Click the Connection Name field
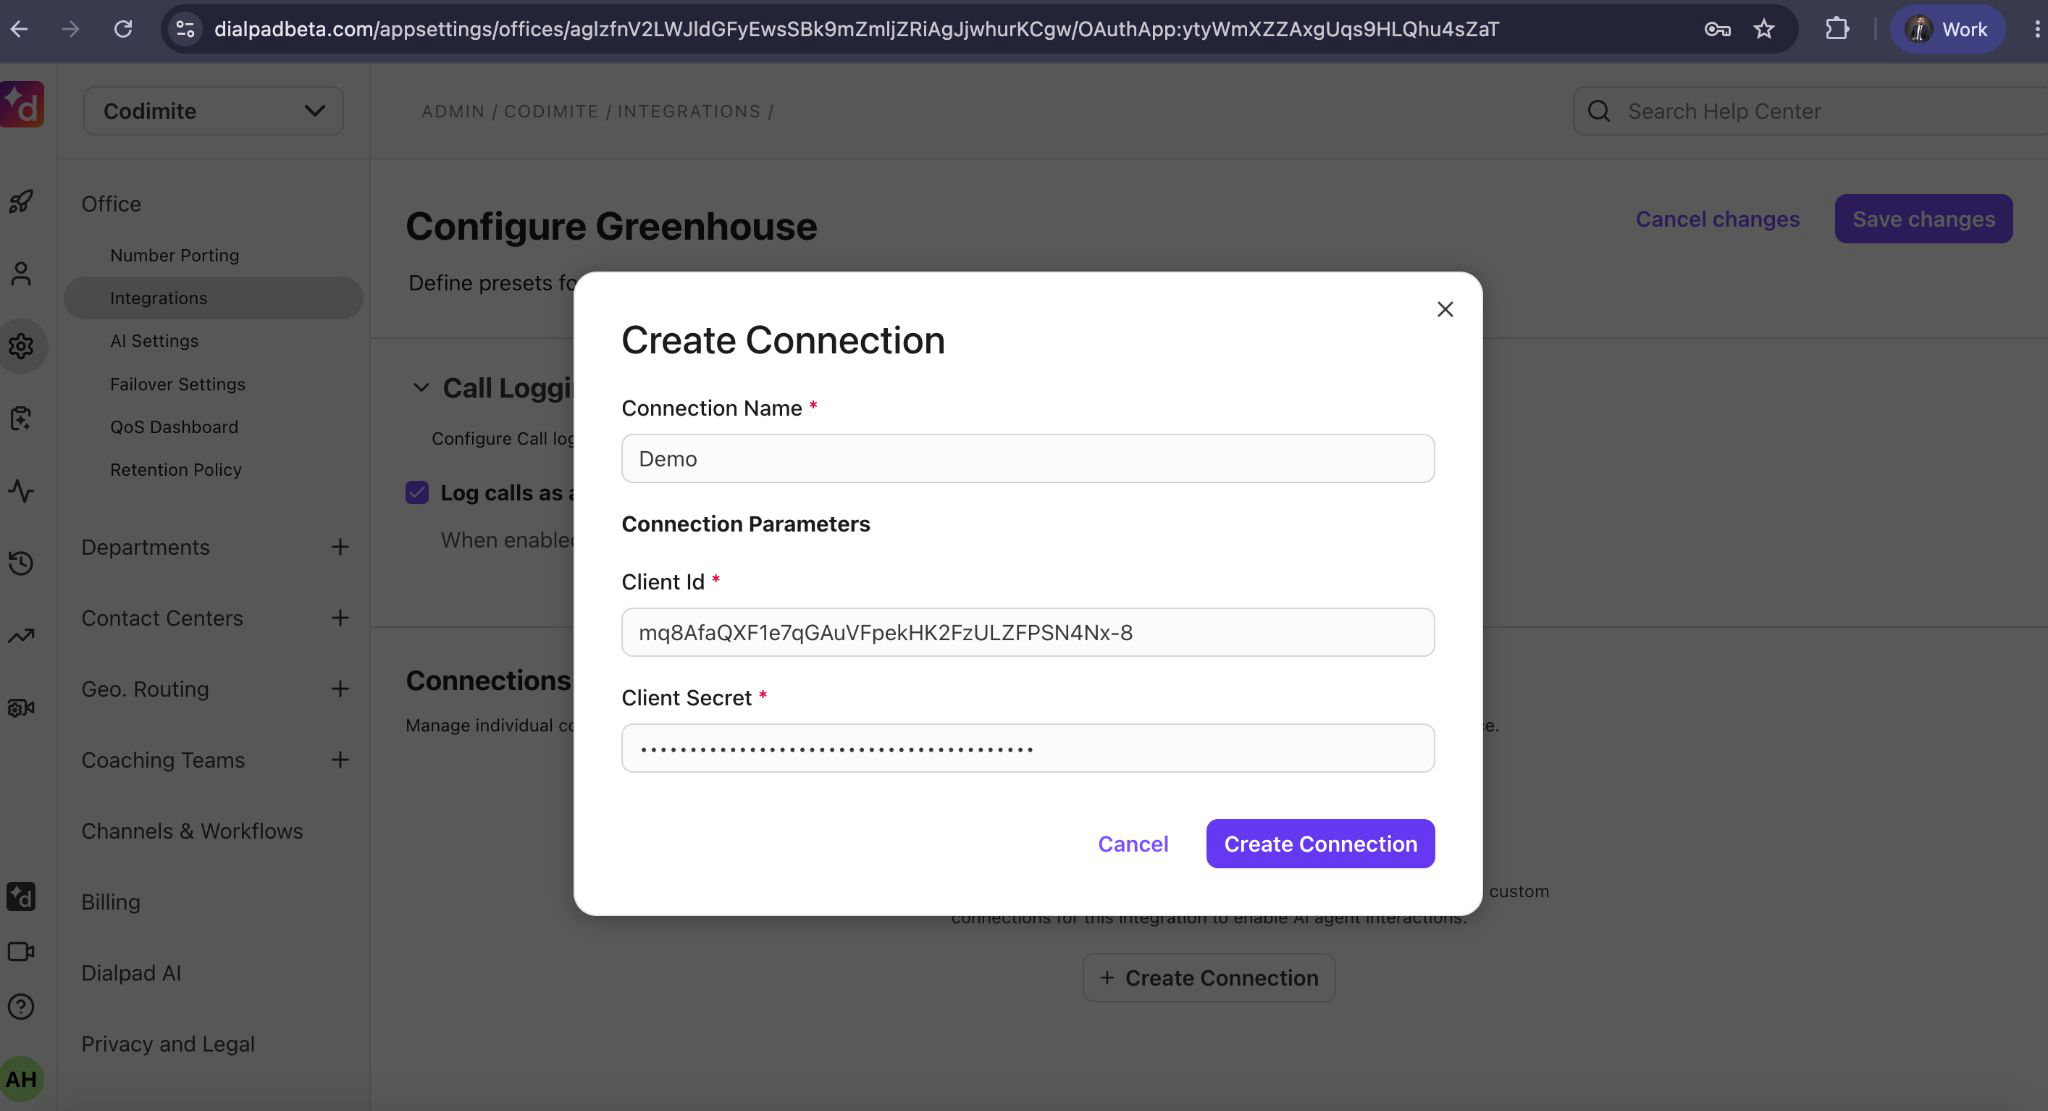 [x=1028, y=458]
